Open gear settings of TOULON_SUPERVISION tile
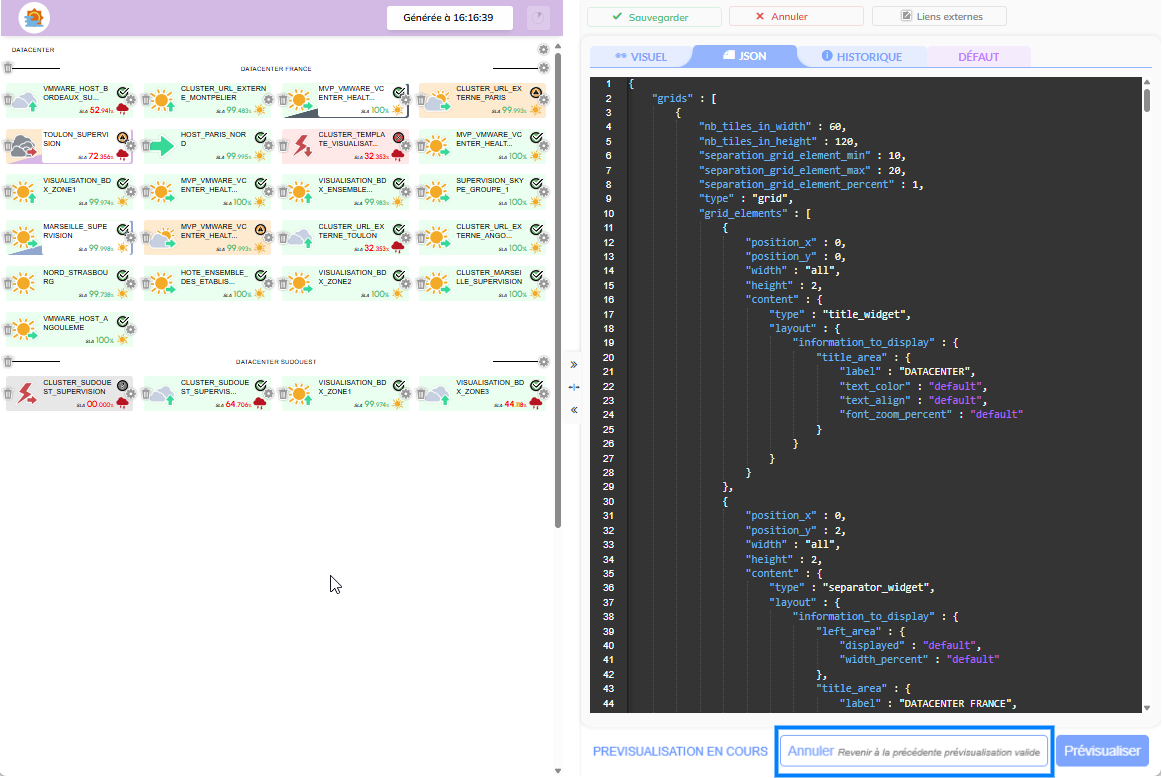The height and width of the screenshot is (778, 1162). point(131,146)
